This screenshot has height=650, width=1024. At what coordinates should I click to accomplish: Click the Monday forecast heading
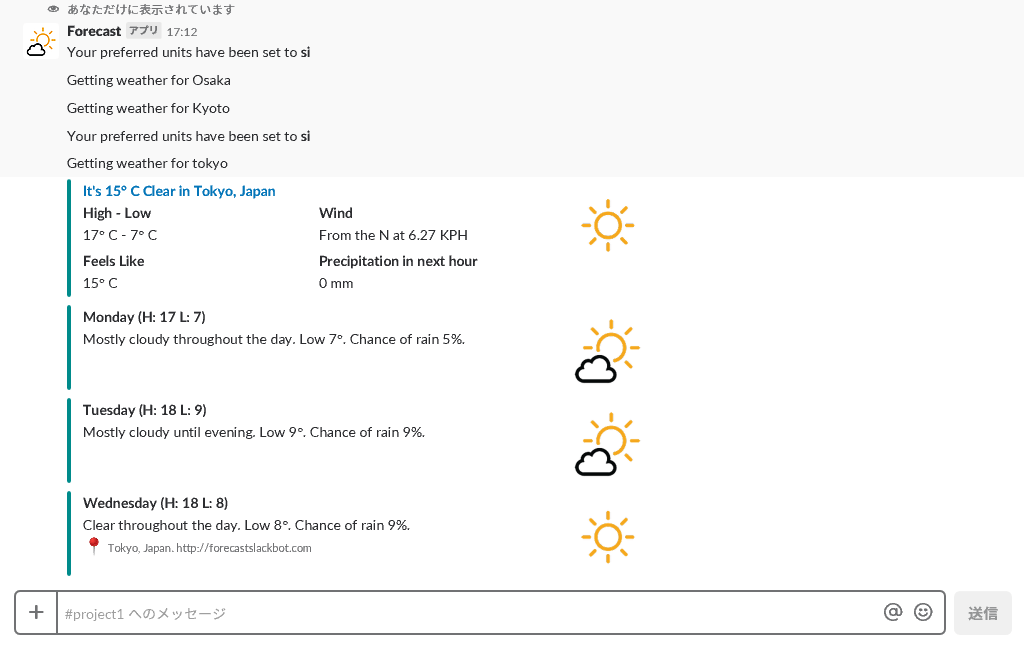[144, 317]
